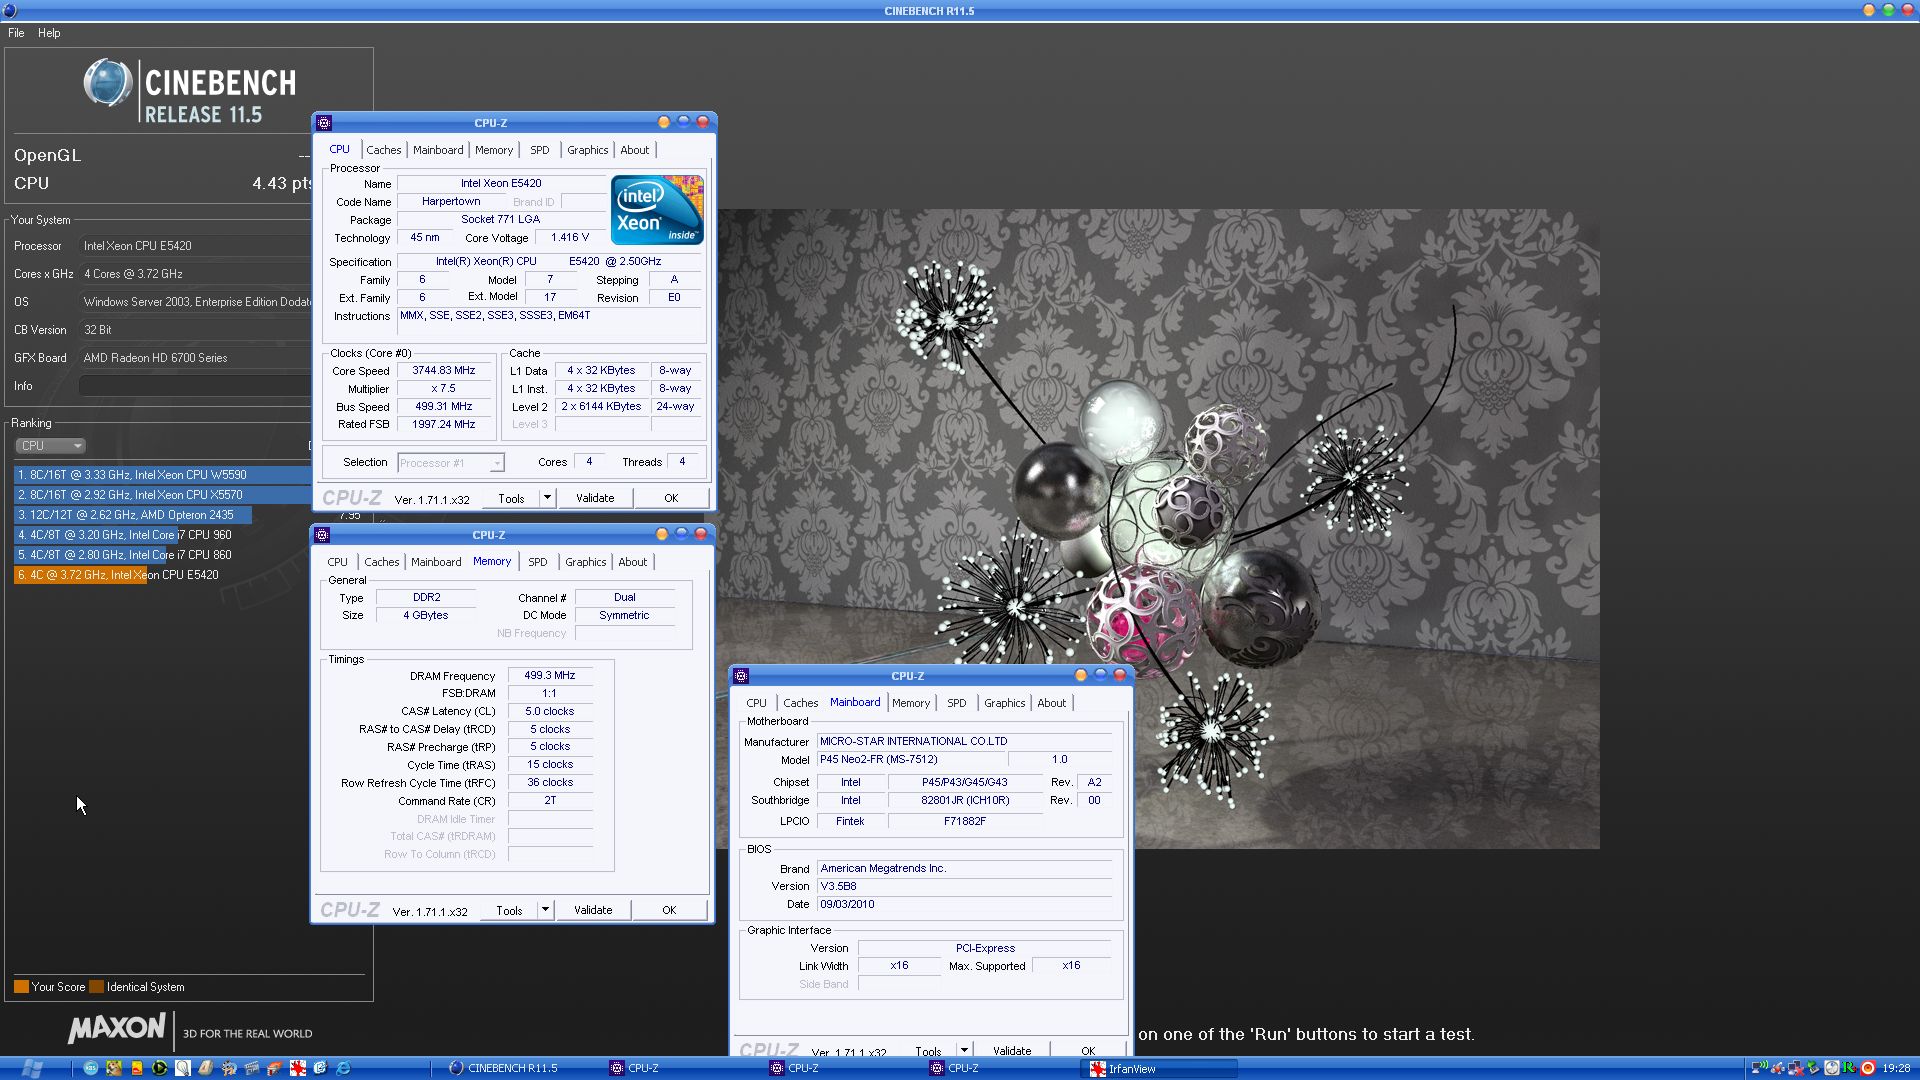1920x1080 pixels.
Task: Click the disconnected network tray icon with red X
Action: (1796, 1068)
